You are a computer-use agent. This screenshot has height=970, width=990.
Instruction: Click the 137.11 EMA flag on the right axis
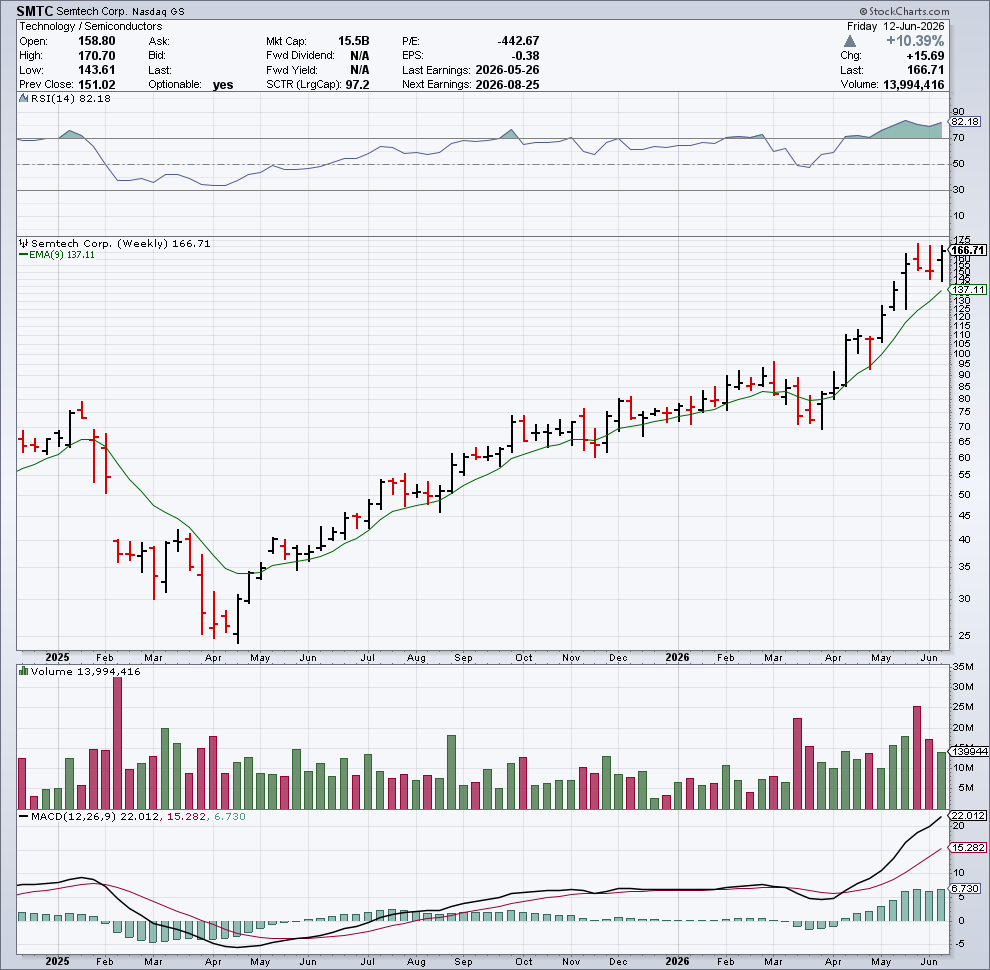tap(968, 290)
